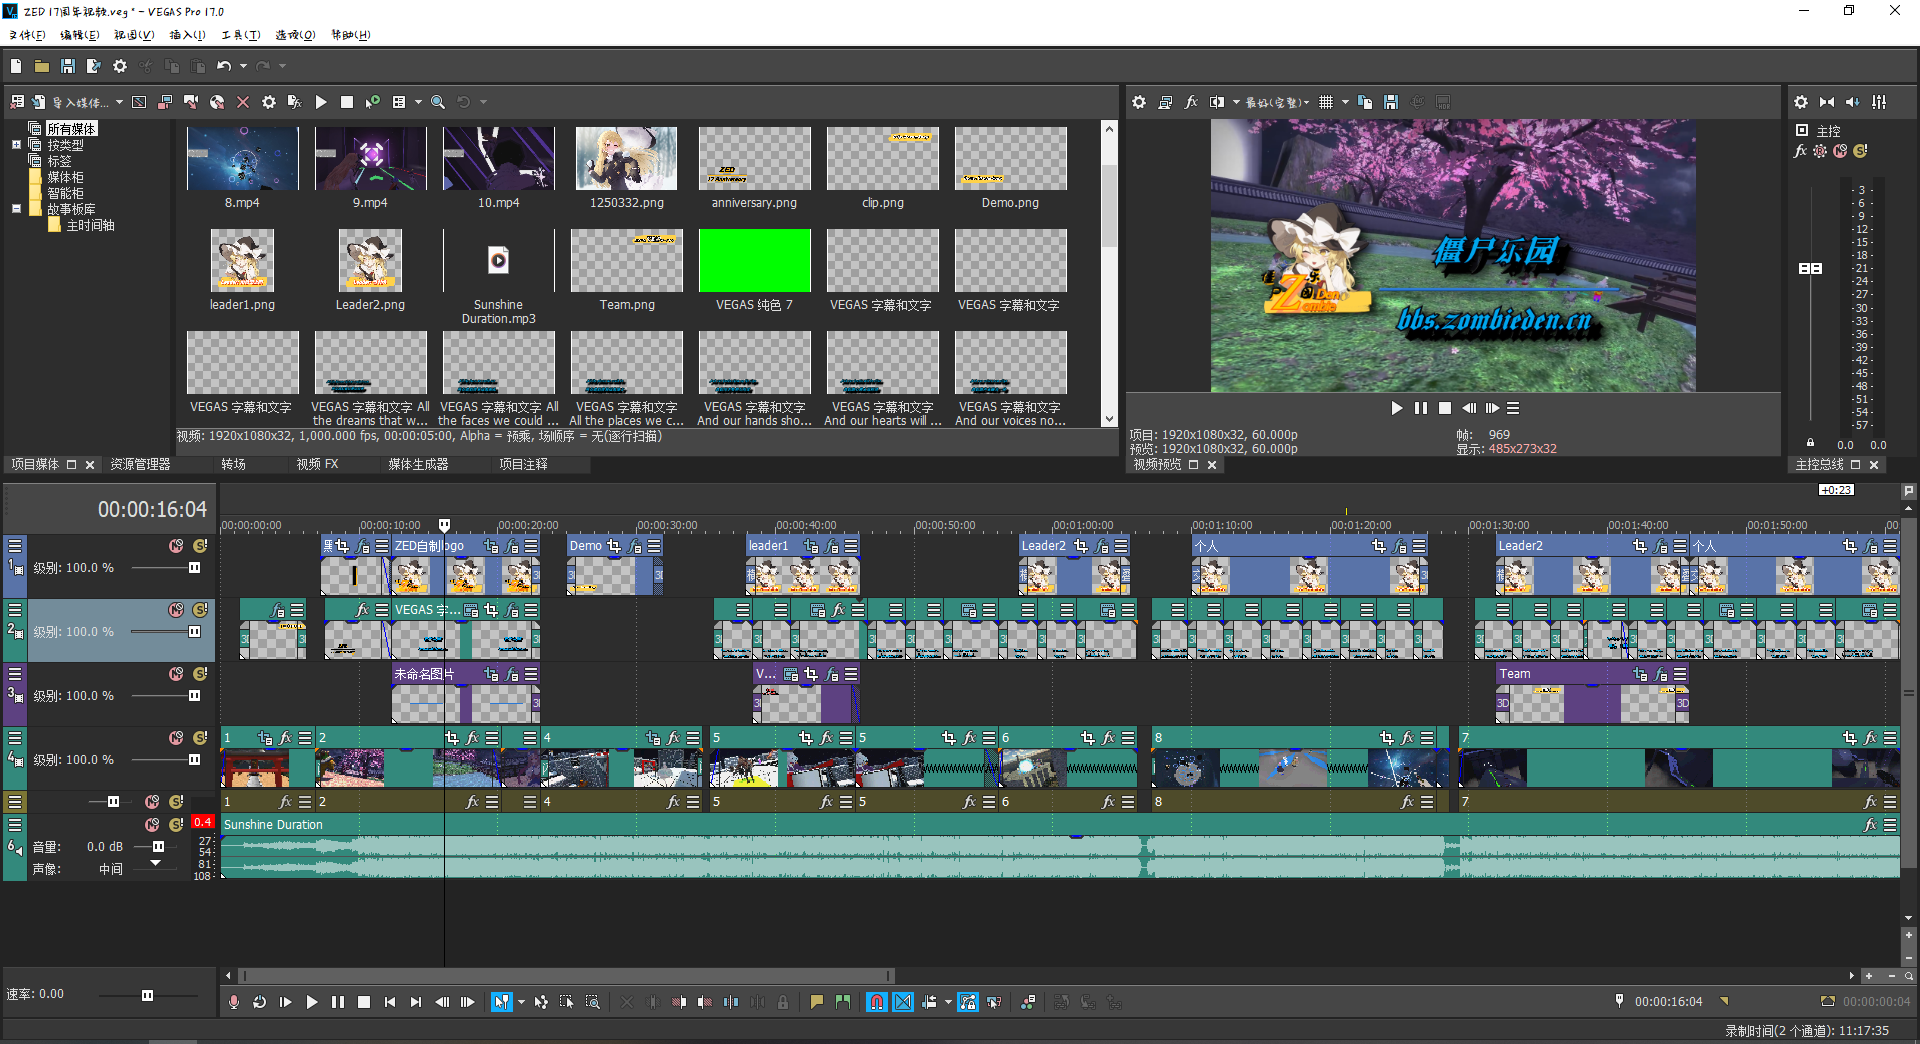Open the undo history dropdown arrow

tap(243, 66)
